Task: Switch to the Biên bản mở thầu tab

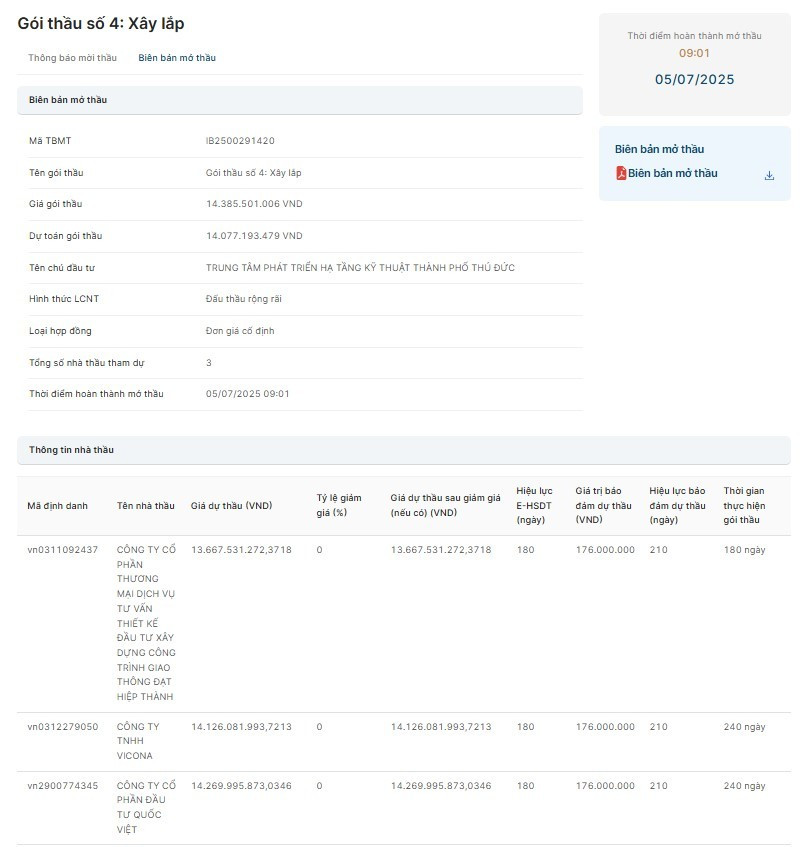Action: click(177, 58)
